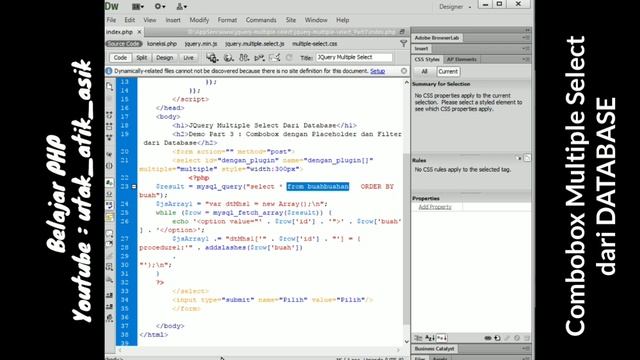Toggle Syntax Error Alerts in Info Bar
This screenshot has width=640, height=360.
(109, 216)
